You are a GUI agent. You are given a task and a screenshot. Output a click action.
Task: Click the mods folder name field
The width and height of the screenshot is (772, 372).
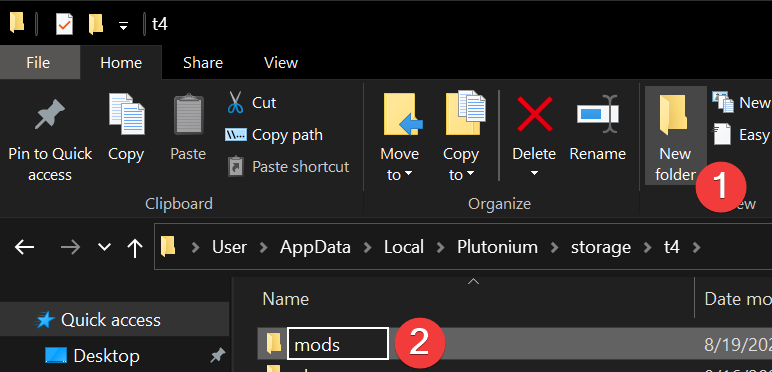pyautogui.click(x=338, y=344)
